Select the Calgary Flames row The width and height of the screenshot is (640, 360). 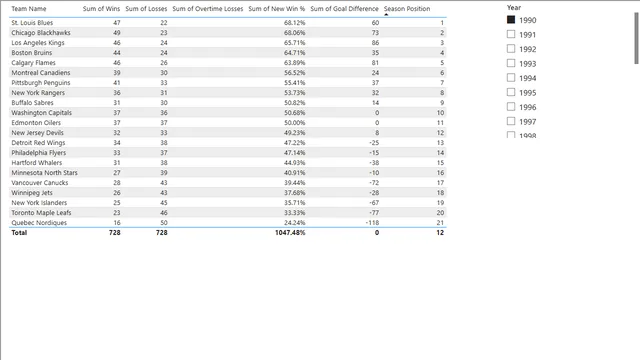click(228, 62)
